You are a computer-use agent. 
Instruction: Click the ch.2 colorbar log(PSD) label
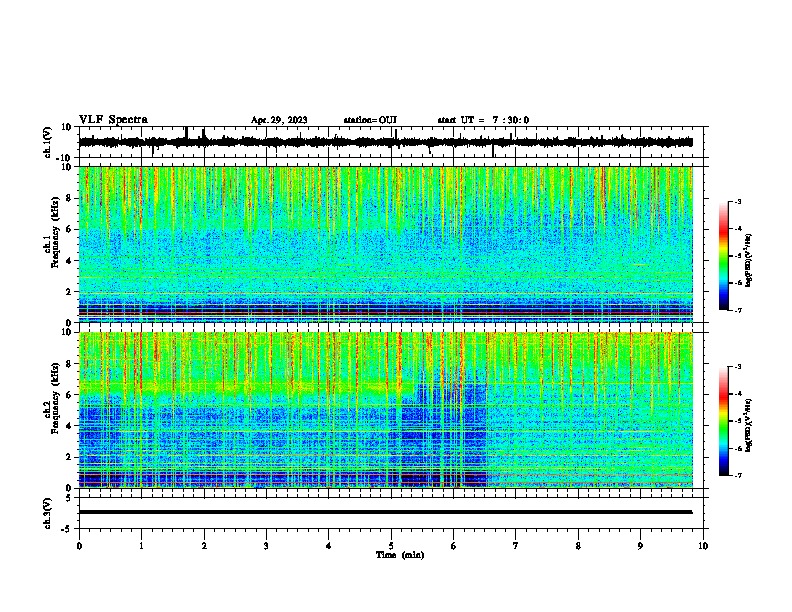[x=749, y=425]
